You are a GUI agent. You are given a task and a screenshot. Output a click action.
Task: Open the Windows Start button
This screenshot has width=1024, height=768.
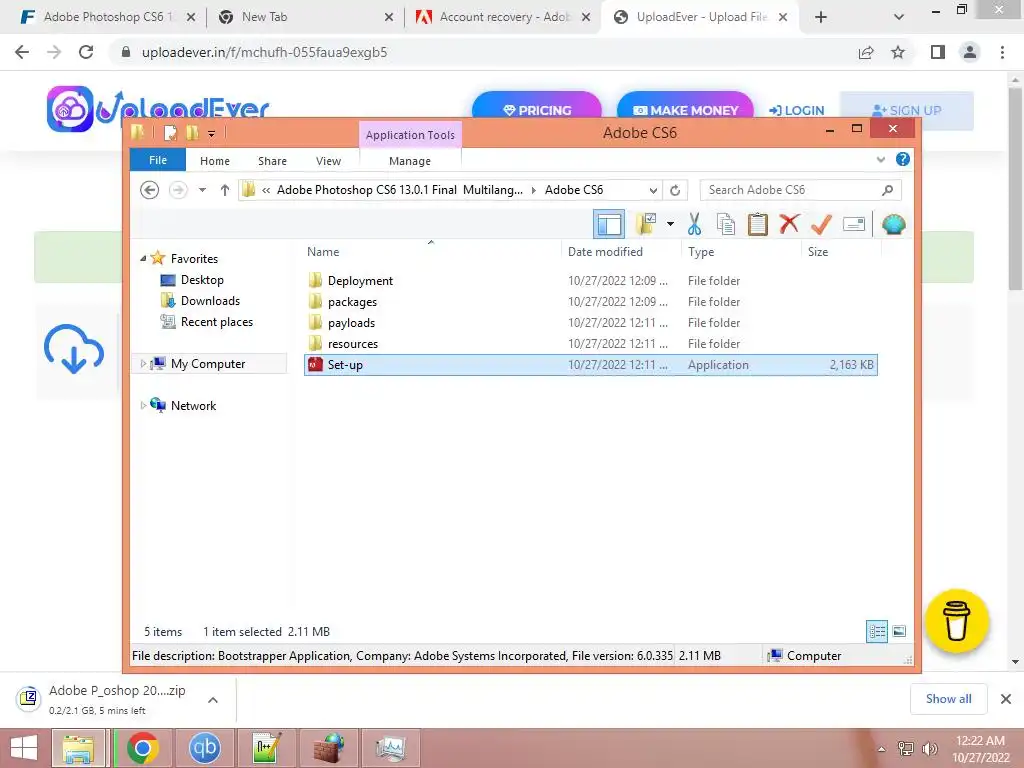pyautogui.click(x=24, y=748)
